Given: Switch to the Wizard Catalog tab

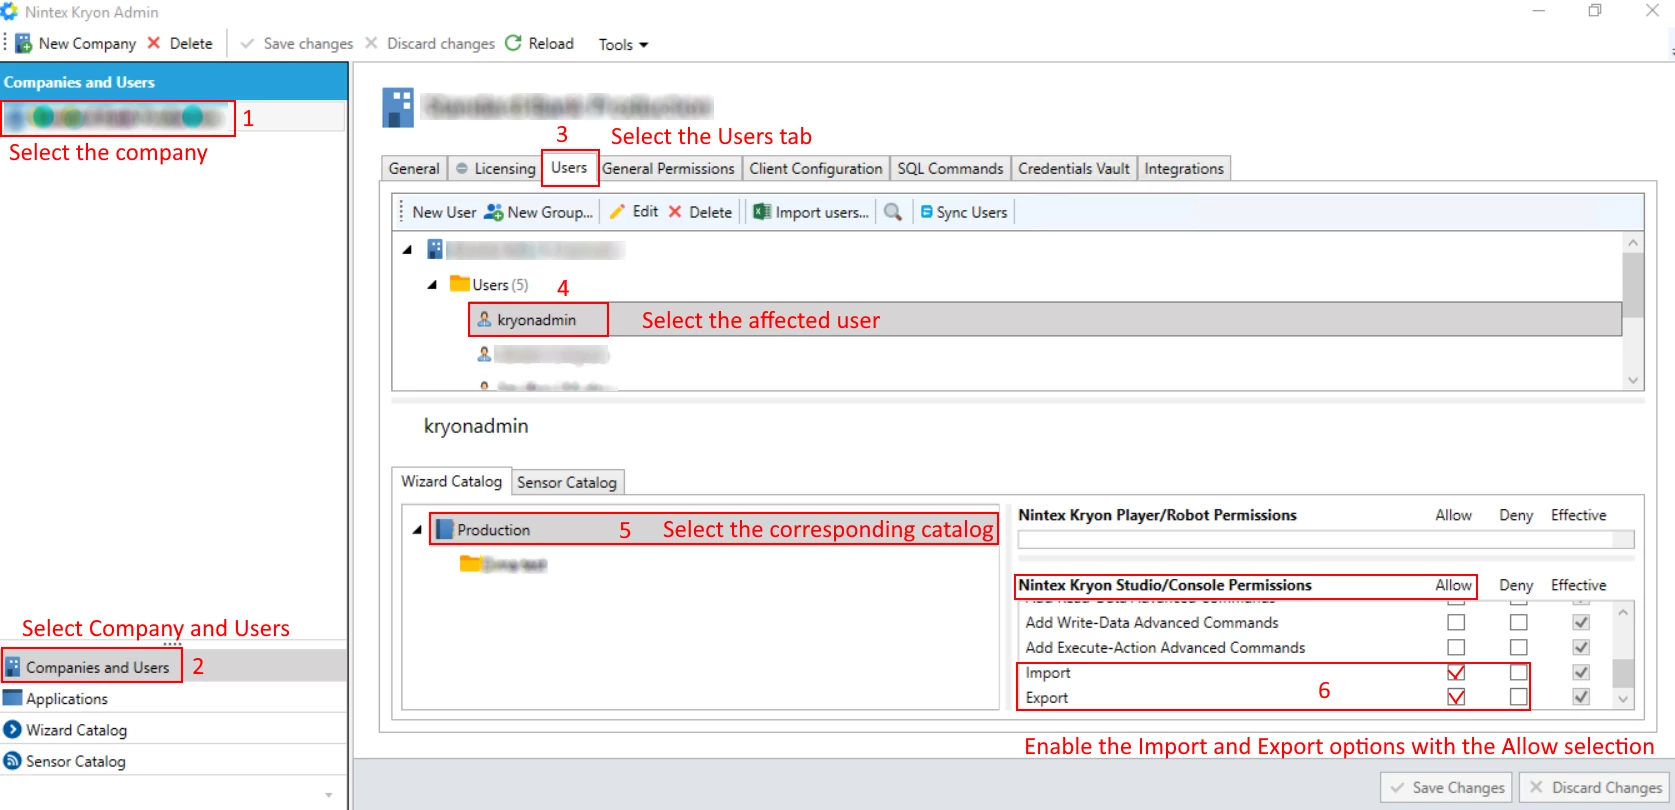Looking at the screenshot, I should pos(452,481).
